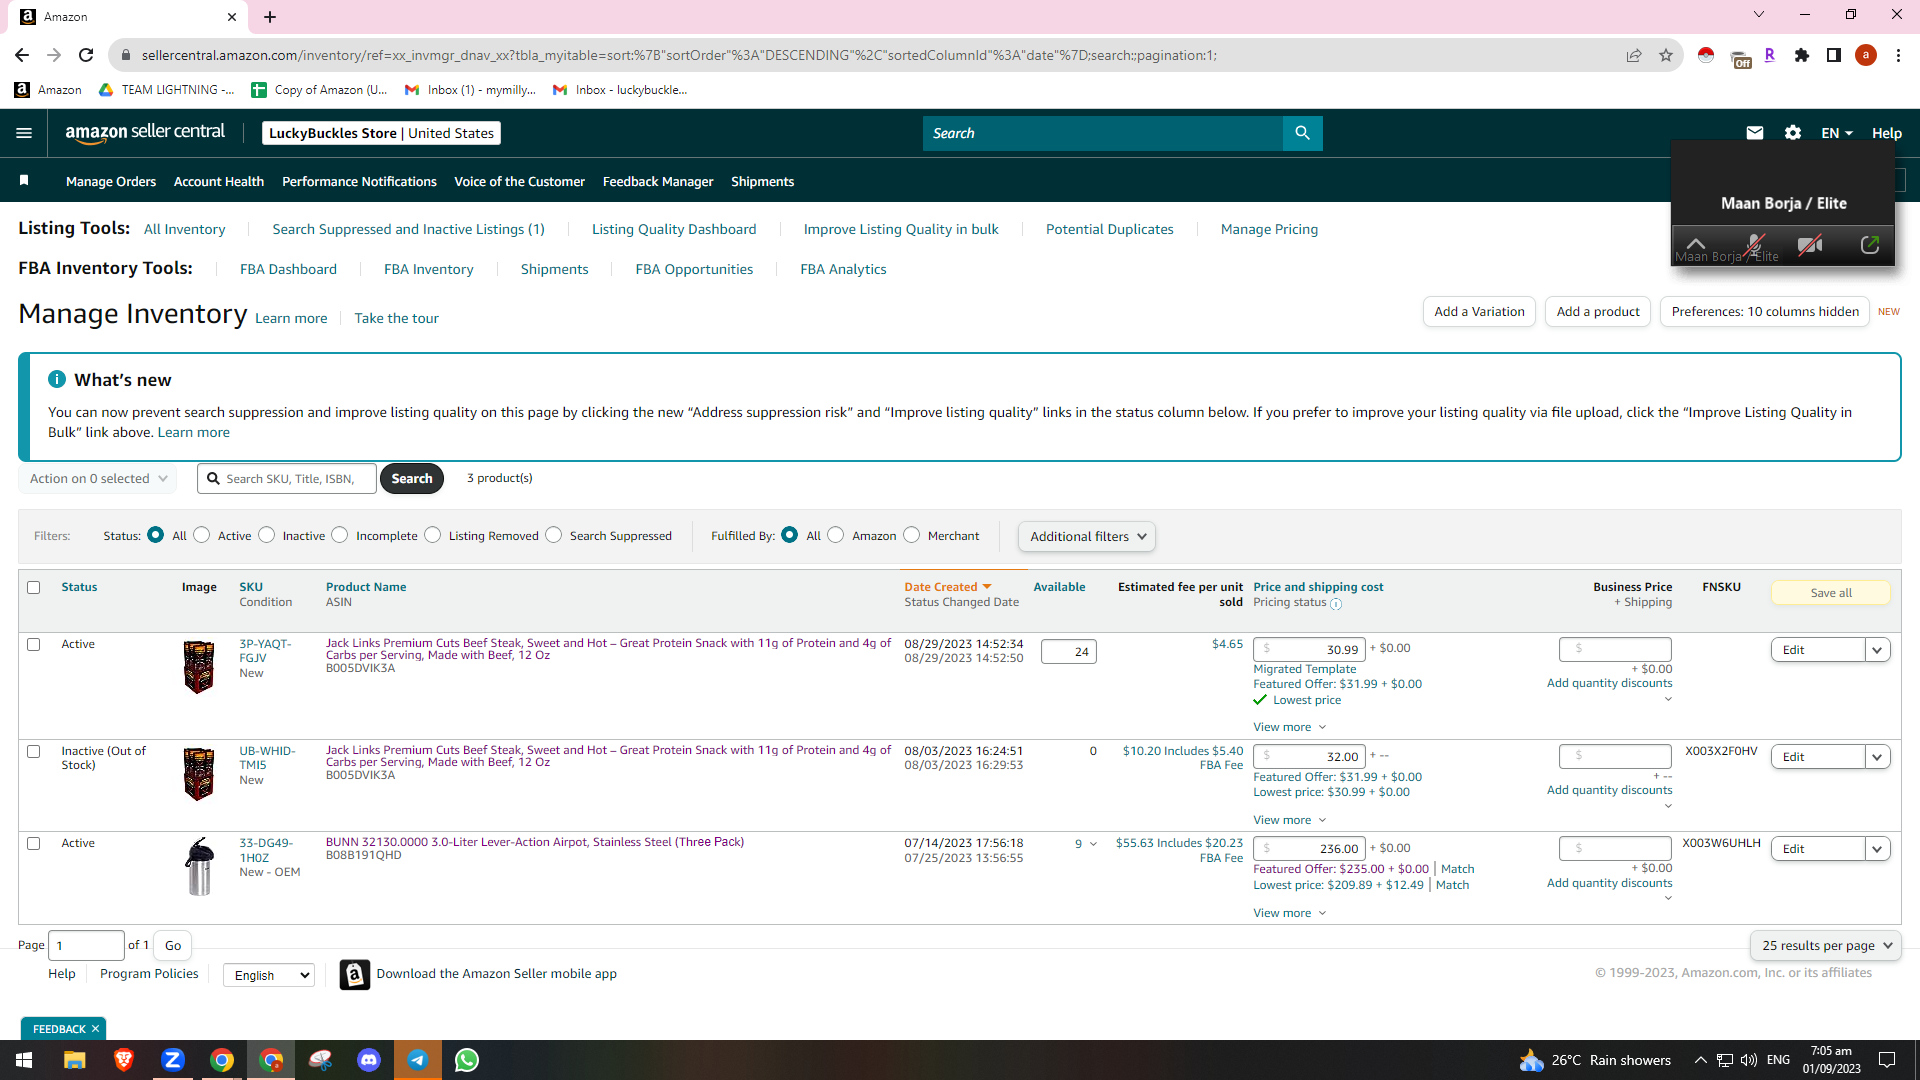Open the English footer language select
1920x1080 pixels.
pyautogui.click(x=269, y=975)
